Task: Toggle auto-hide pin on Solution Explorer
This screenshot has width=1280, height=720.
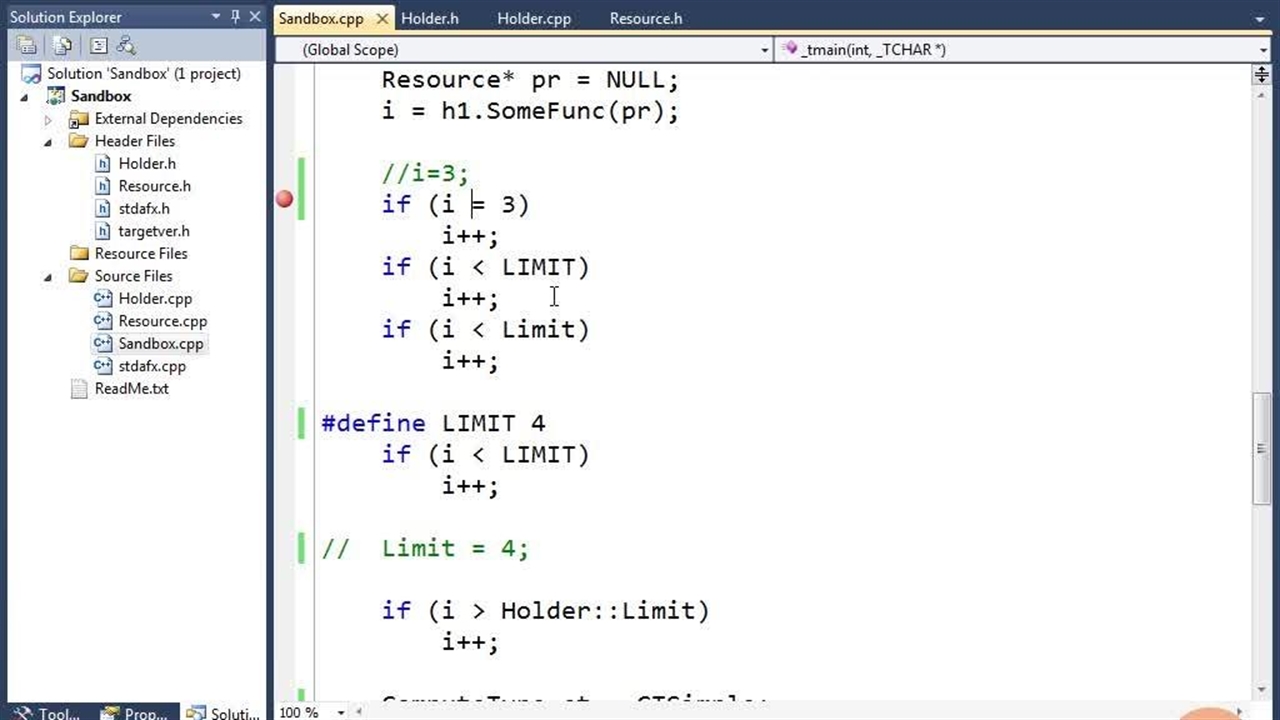Action: 236,17
